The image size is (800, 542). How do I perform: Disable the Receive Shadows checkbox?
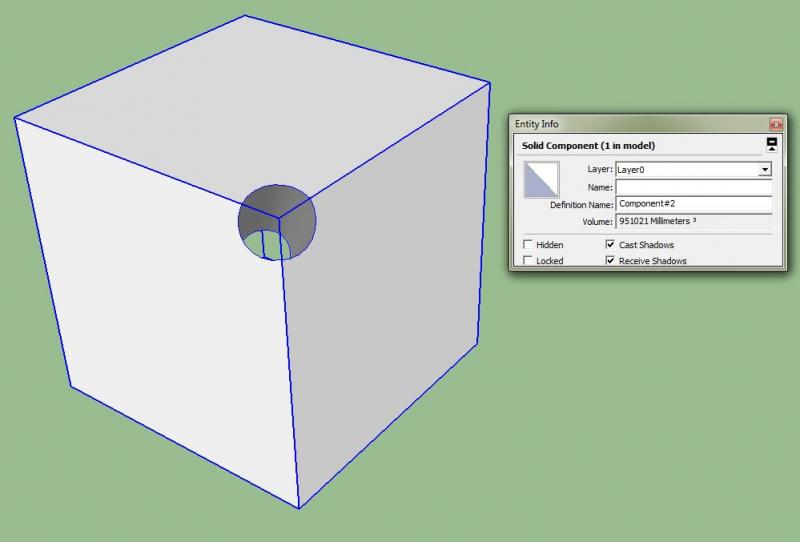tap(610, 261)
